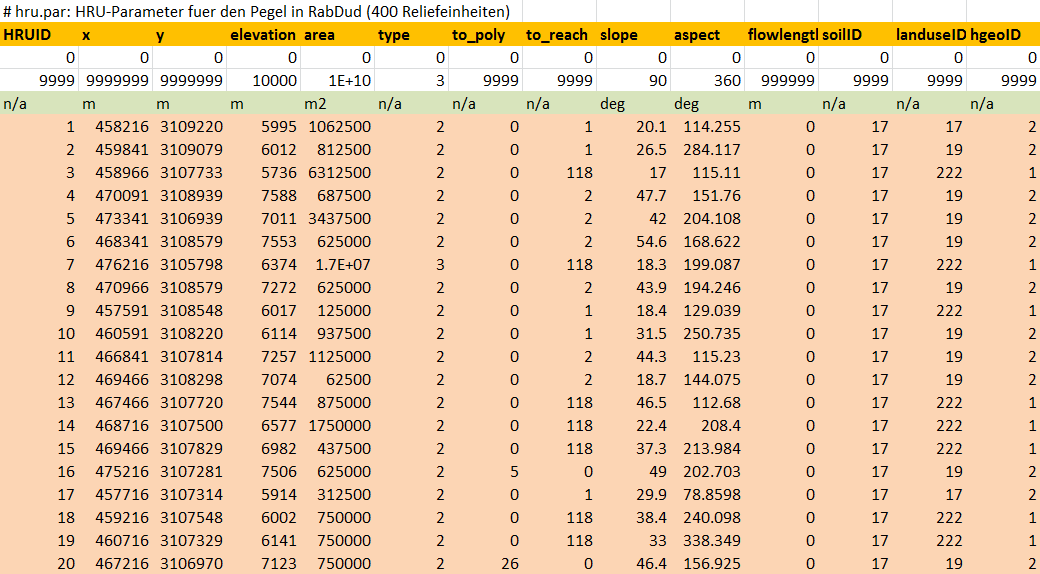Viewport: 1040px width, 574px height.
Task: Select the to_poly header cell
Action: coord(486,35)
